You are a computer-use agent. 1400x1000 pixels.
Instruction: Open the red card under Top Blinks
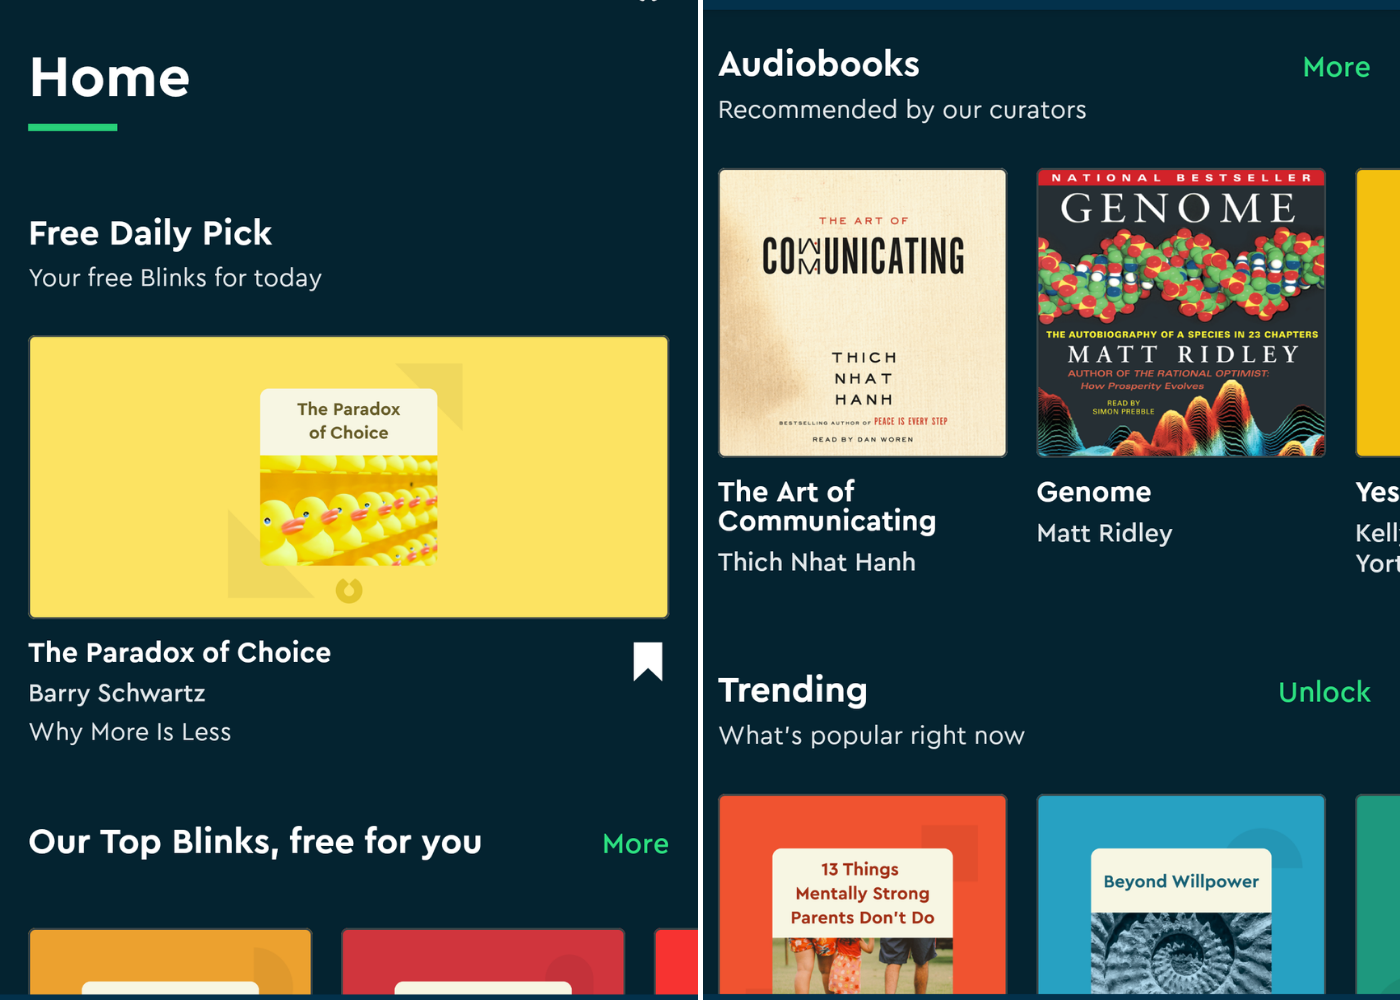[x=483, y=961]
